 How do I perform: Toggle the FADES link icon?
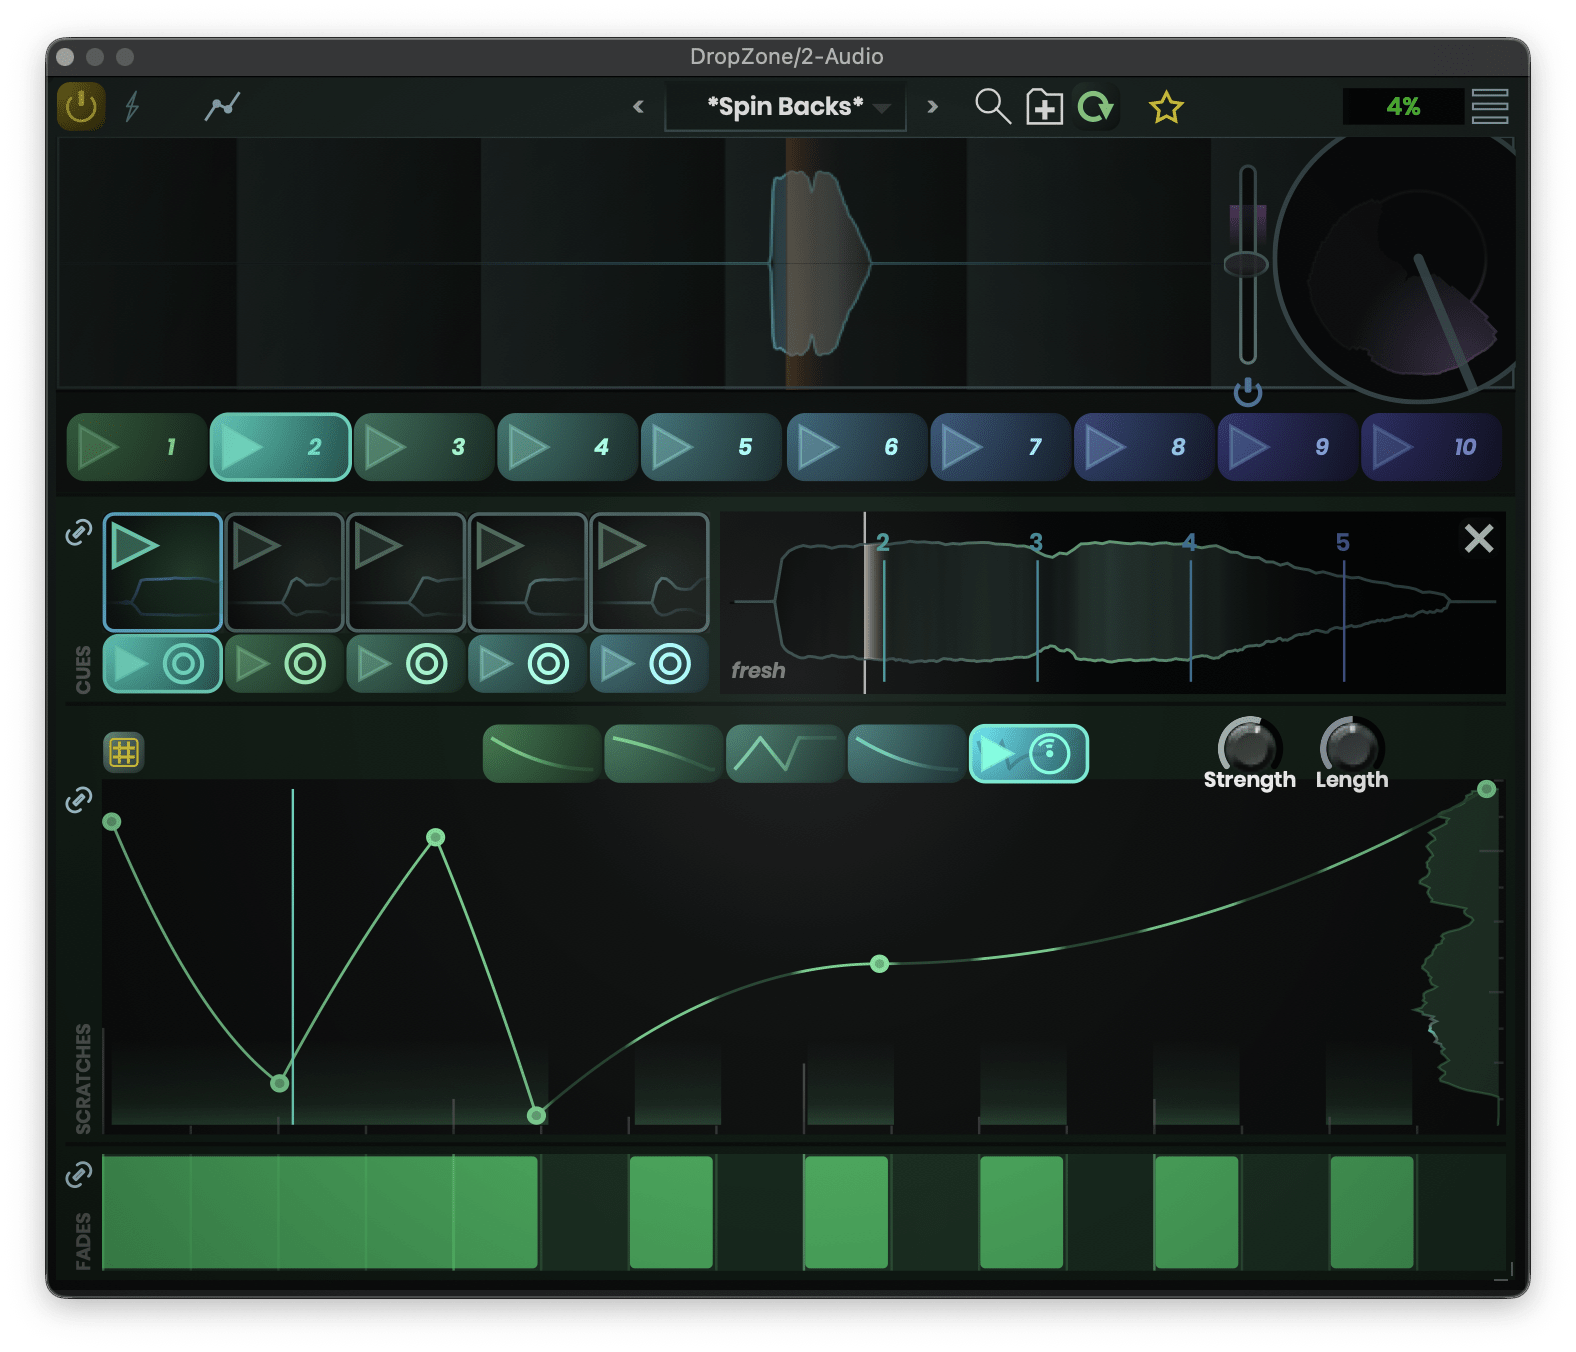(79, 1174)
